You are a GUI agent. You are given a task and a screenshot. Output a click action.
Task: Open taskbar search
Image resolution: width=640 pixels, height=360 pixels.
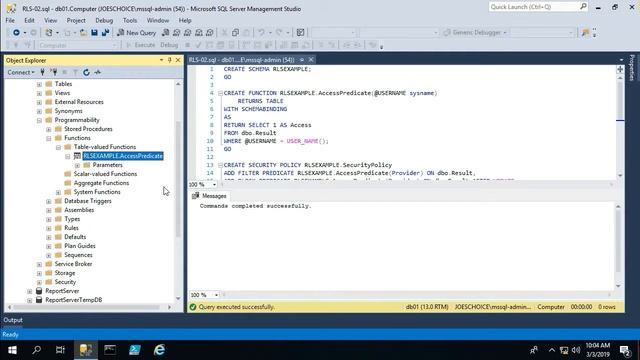[36, 350]
